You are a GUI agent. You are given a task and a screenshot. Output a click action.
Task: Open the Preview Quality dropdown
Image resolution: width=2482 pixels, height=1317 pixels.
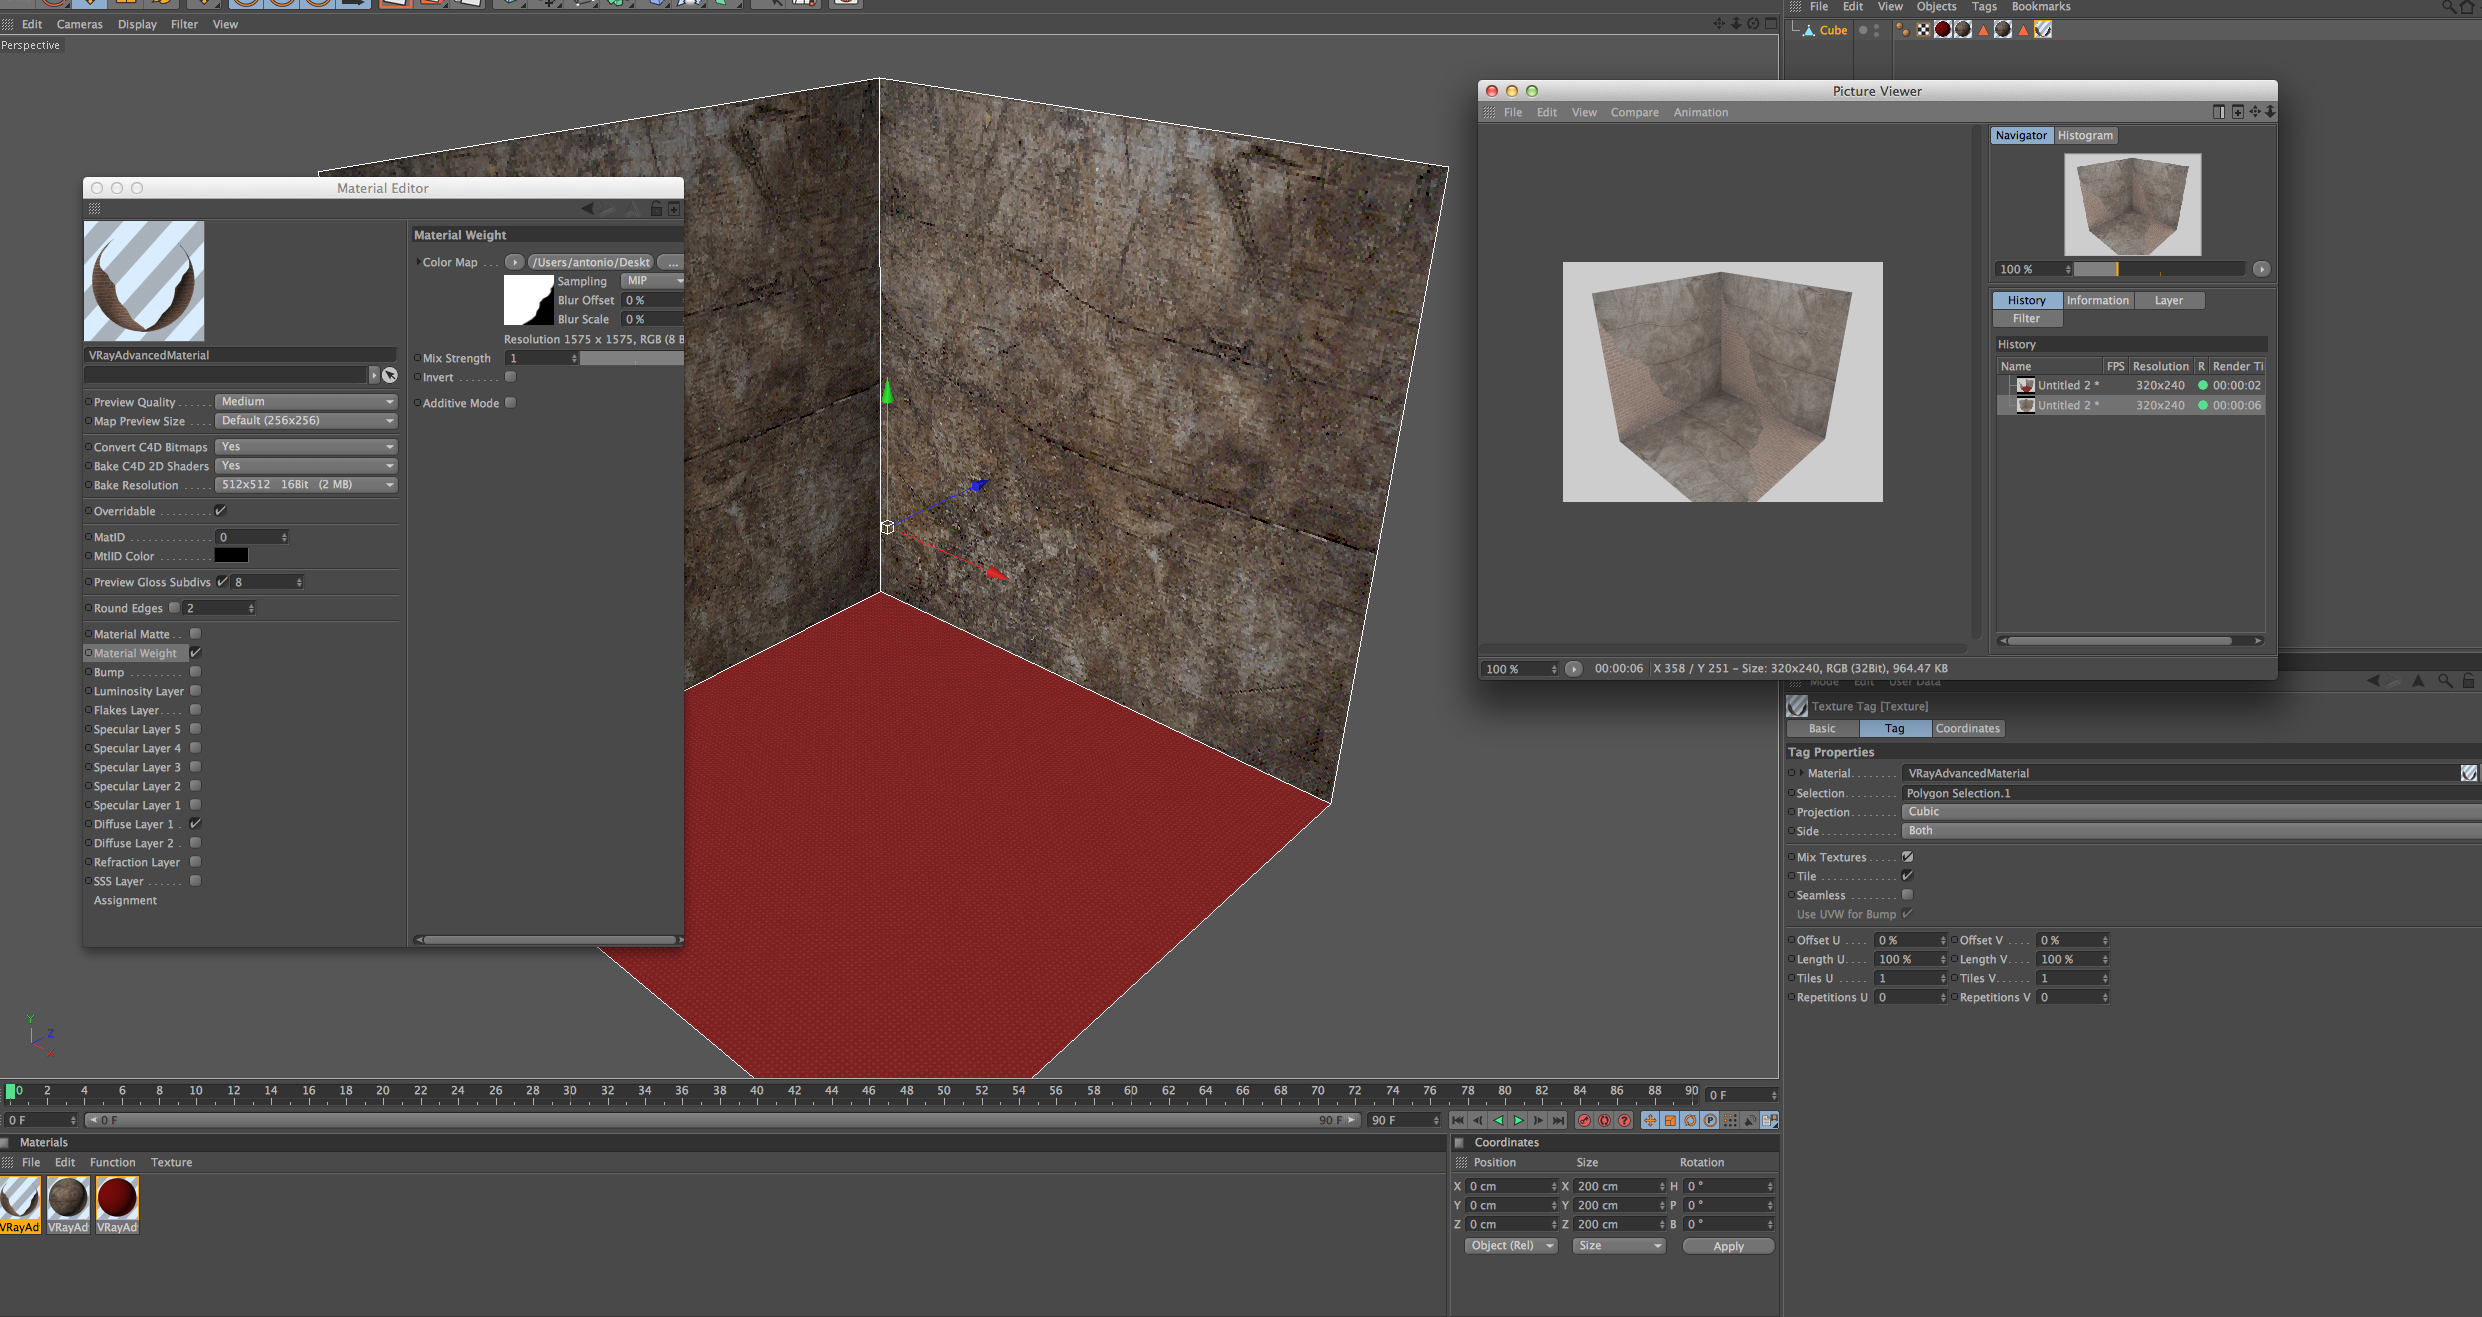(x=306, y=402)
